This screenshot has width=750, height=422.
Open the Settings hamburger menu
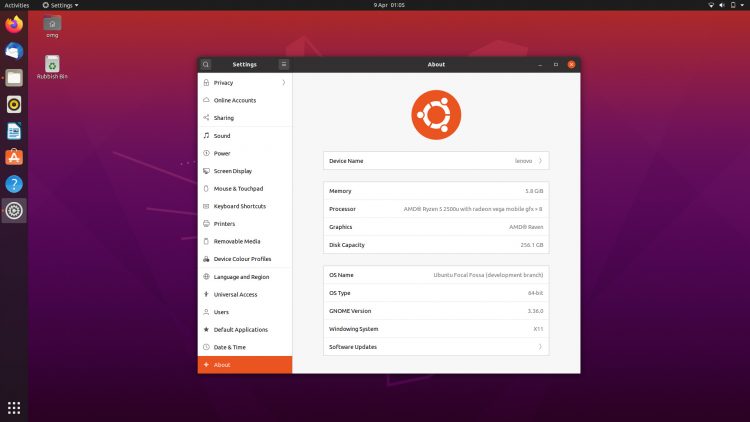tap(284, 64)
